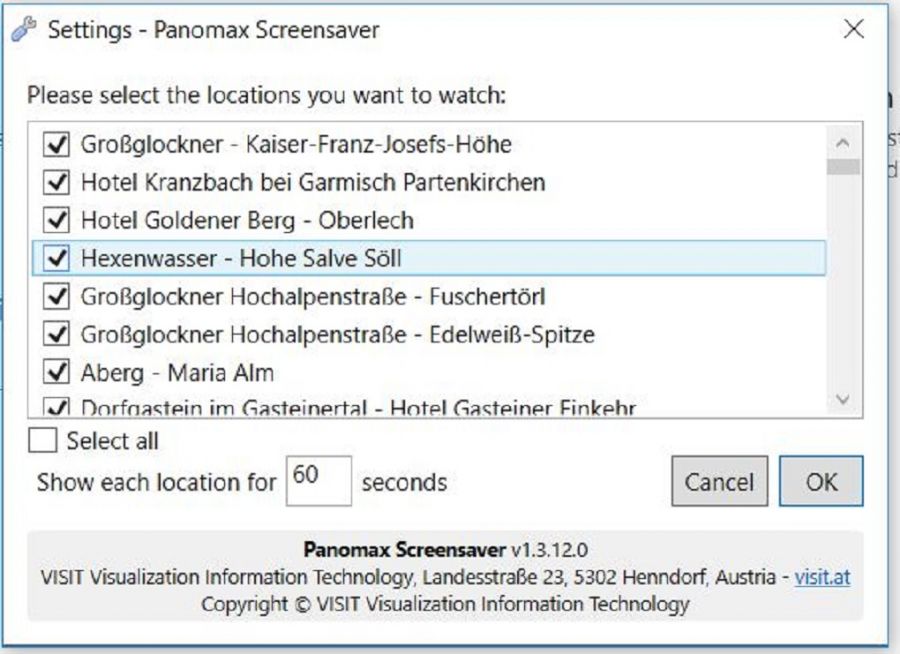Select Großglockner Hochalpenstraße - Edelweiß-Spitze row text
The width and height of the screenshot is (900, 654).
[x=338, y=334]
